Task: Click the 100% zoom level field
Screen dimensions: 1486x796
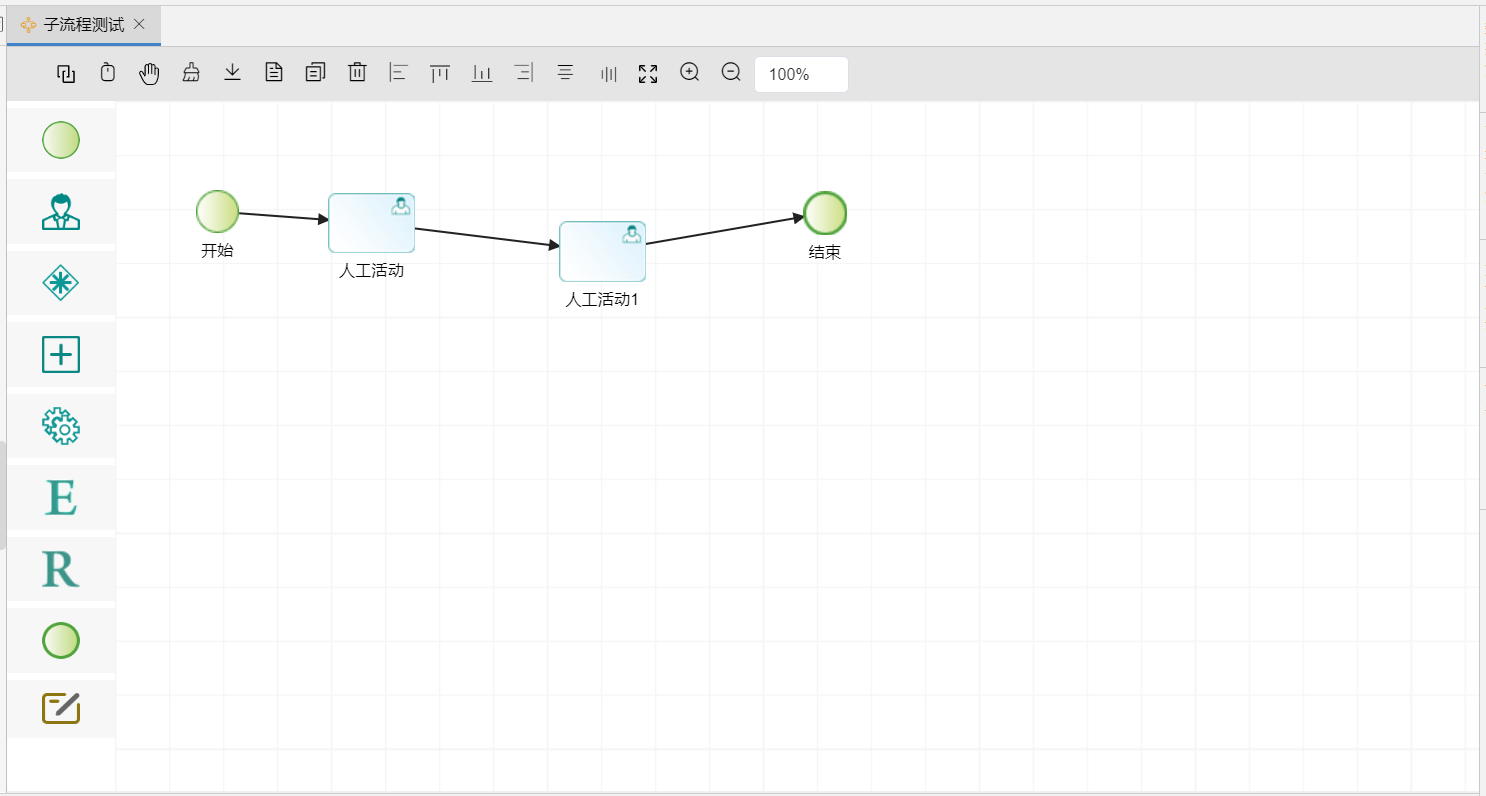Action: [x=801, y=74]
